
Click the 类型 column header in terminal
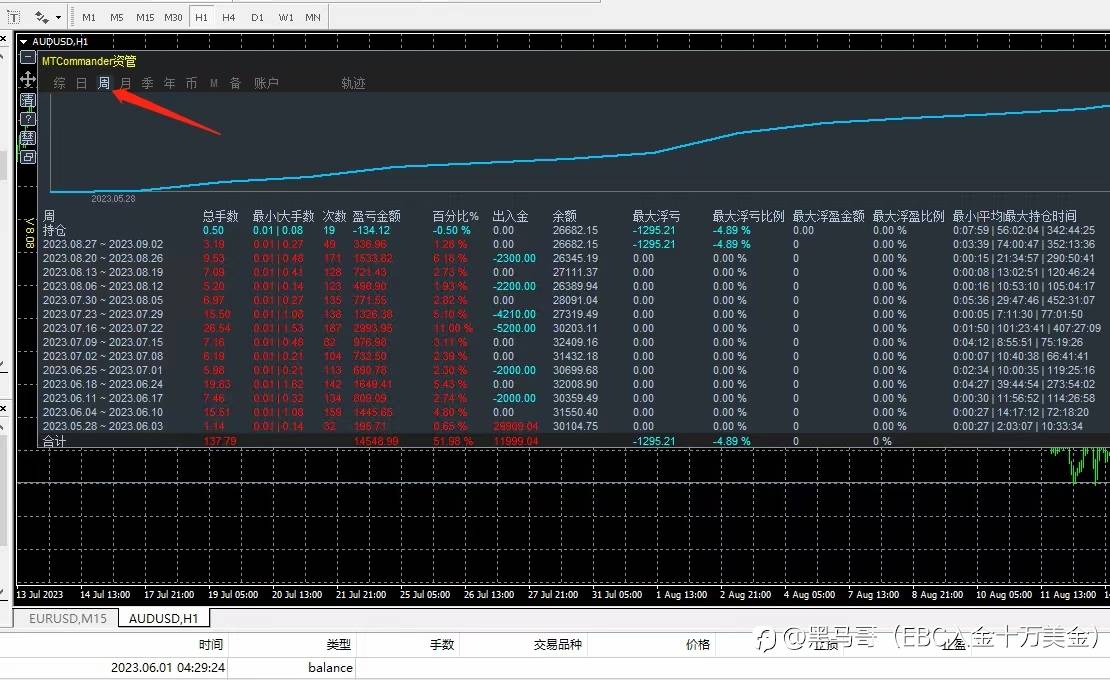338,644
